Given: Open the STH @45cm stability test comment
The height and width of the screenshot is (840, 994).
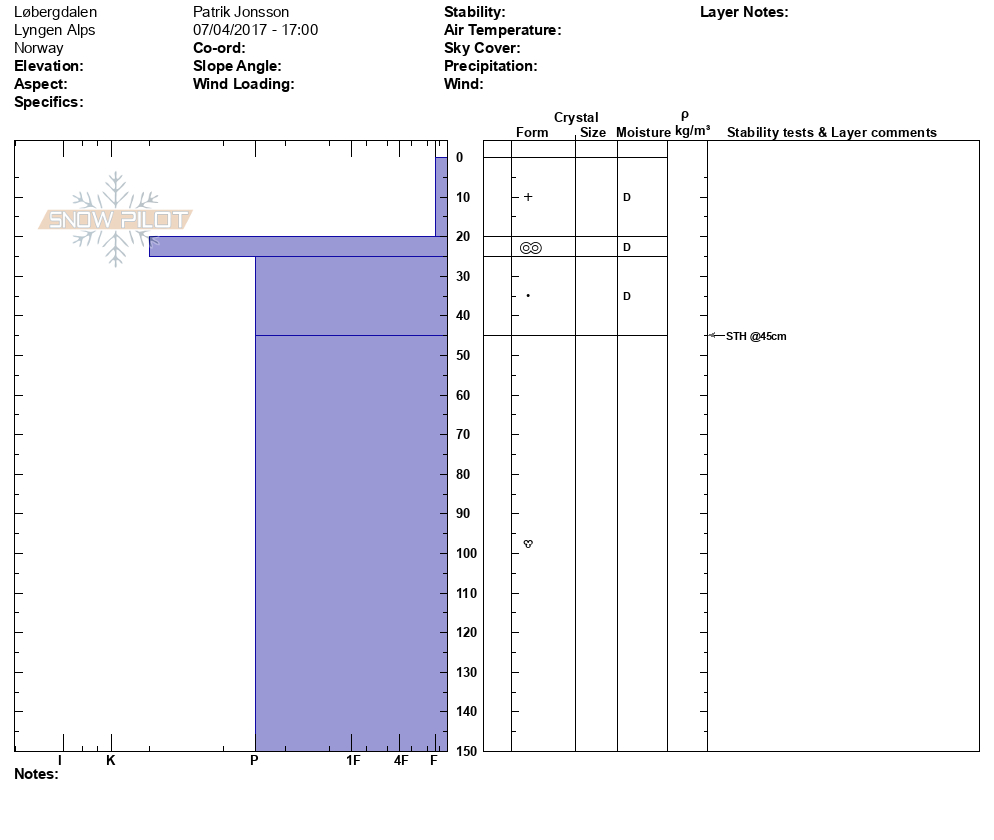Looking at the screenshot, I should (756, 336).
